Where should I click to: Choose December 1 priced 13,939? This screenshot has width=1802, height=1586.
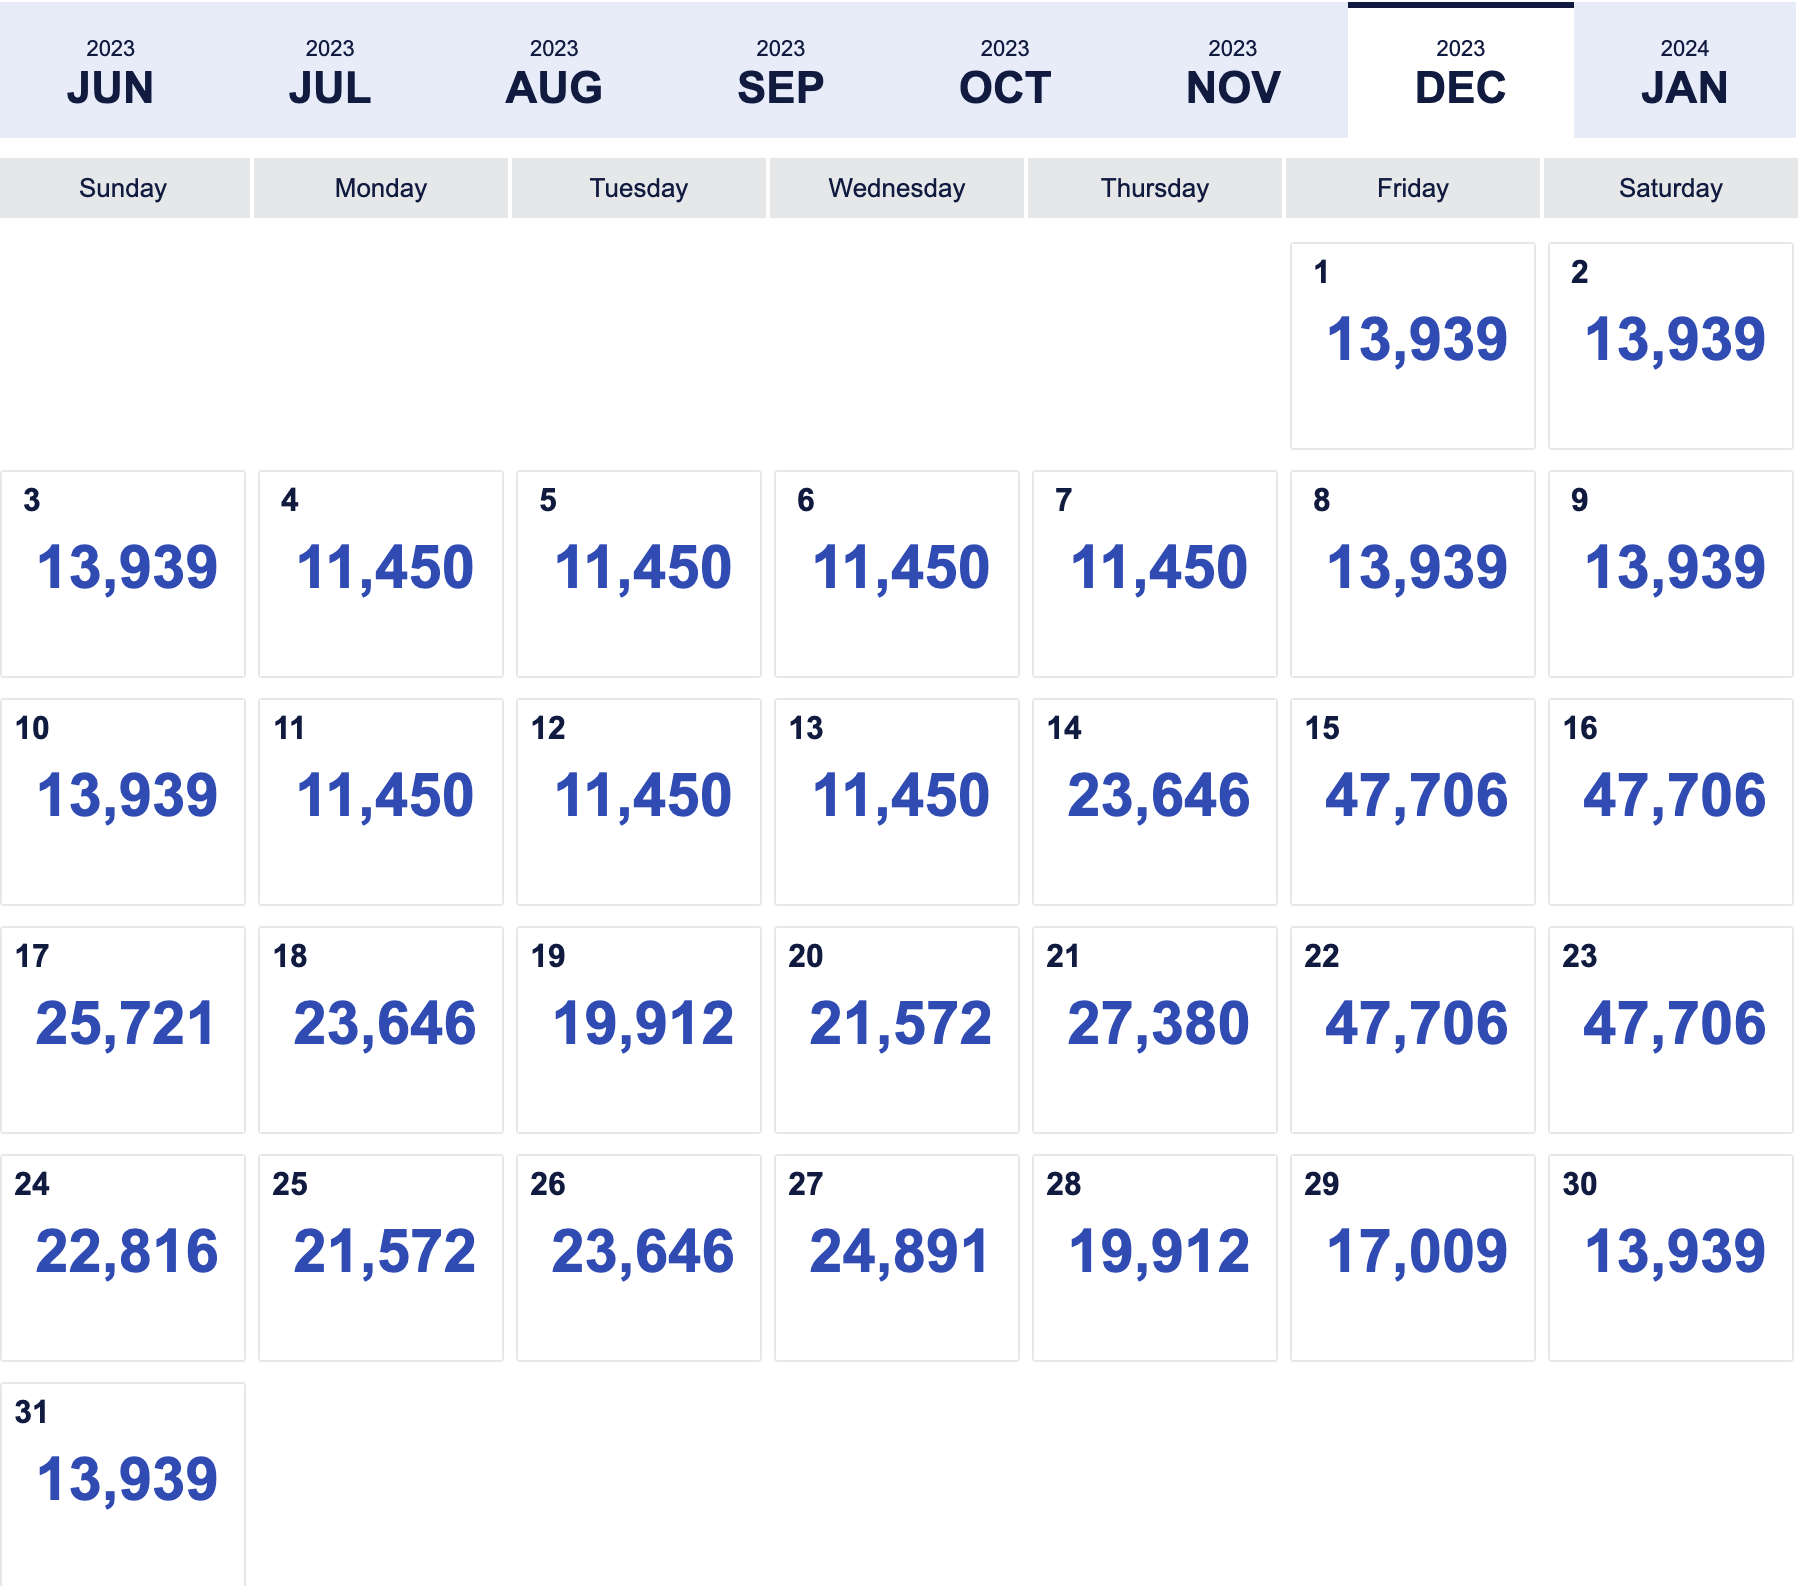pos(1413,346)
